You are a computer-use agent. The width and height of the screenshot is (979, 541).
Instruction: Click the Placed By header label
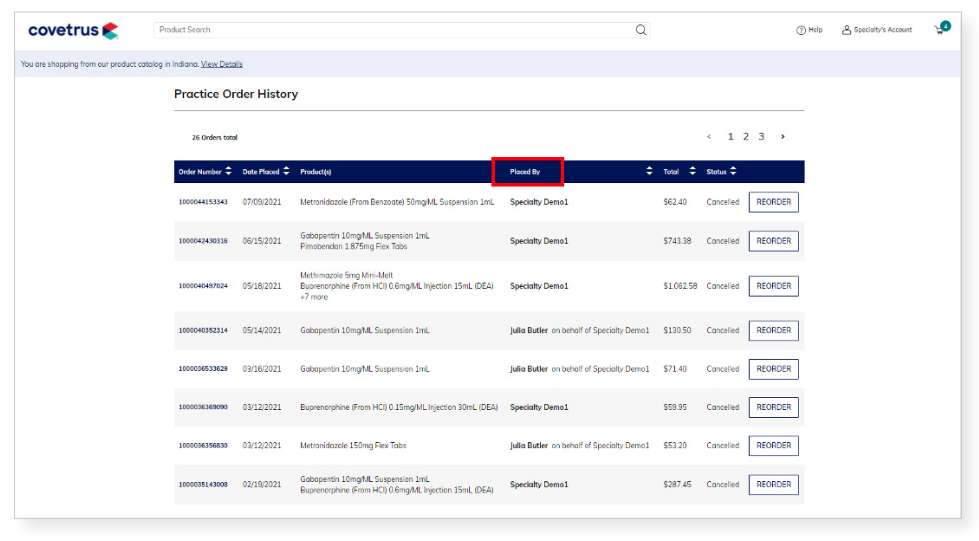coord(525,172)
